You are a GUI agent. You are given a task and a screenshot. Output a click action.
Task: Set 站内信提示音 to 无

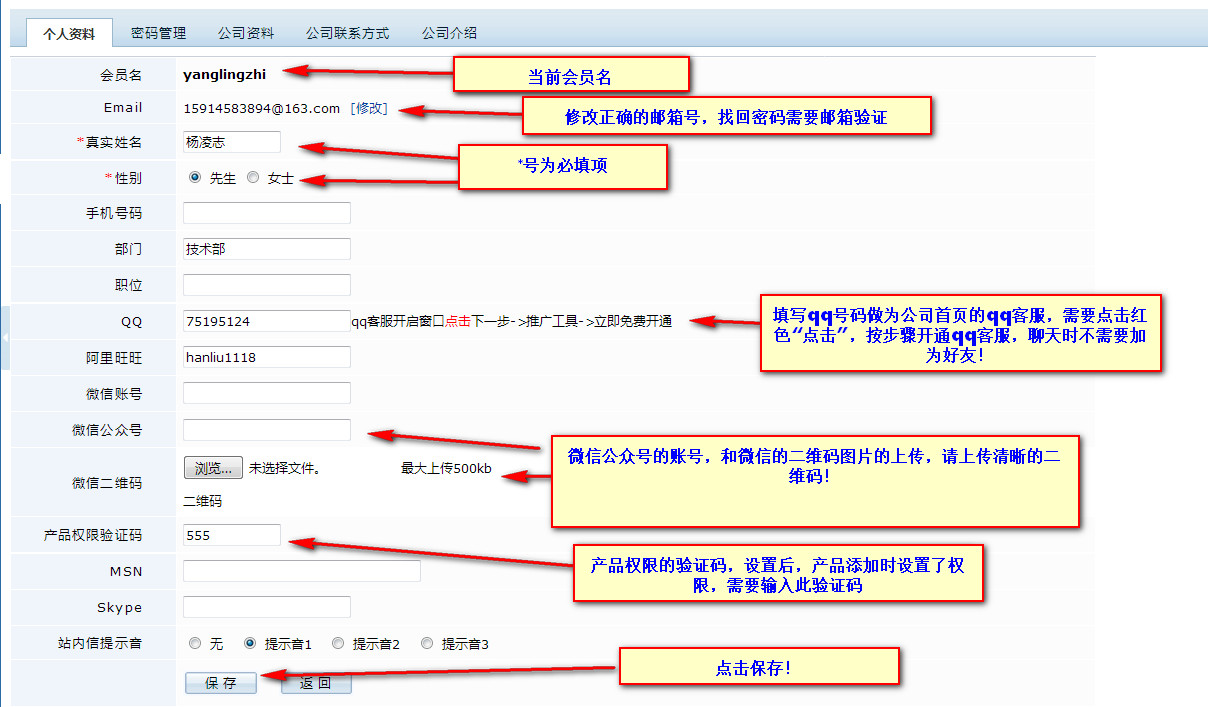[195, 643]
